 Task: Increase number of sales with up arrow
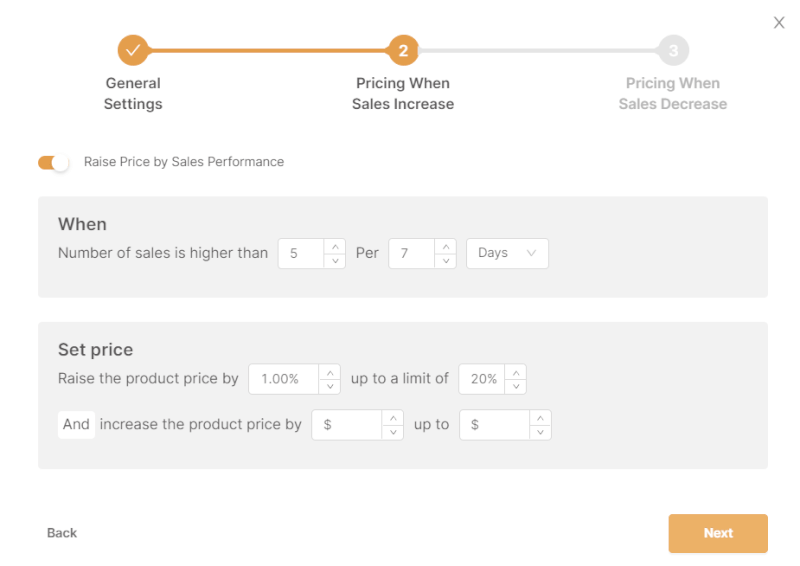(x=335, y=247)
